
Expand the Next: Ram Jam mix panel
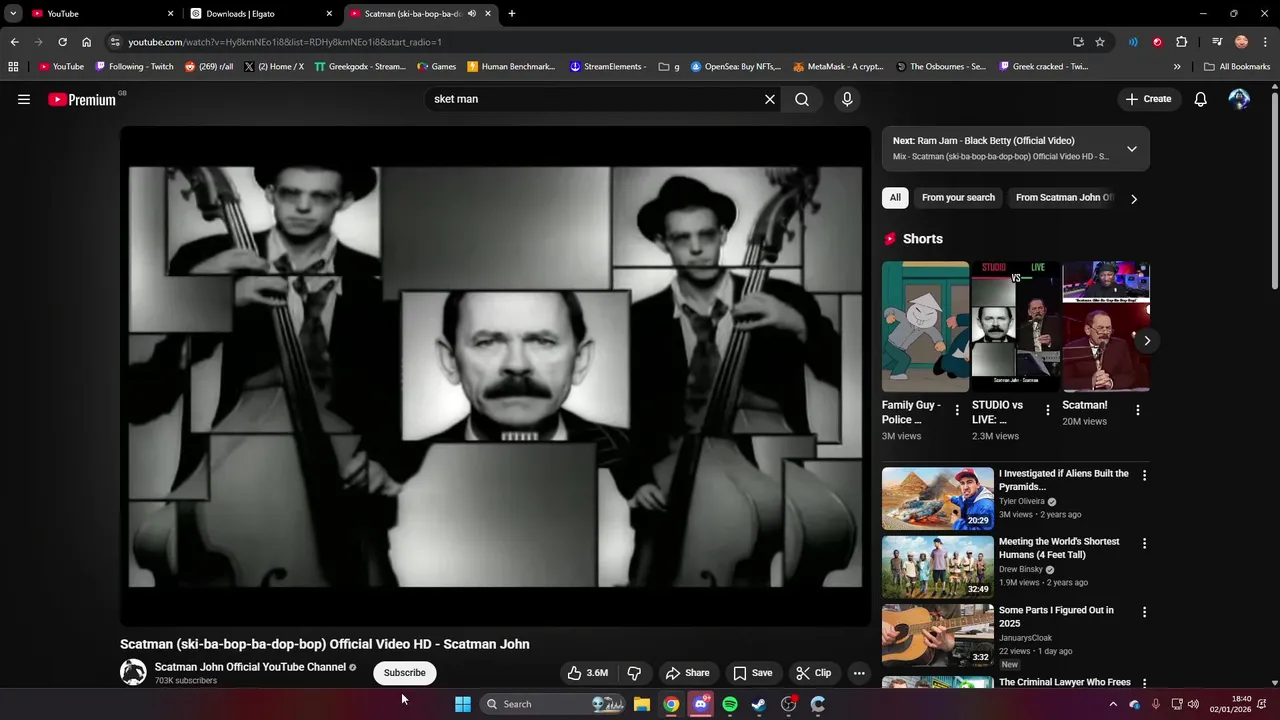pyautogui.click(x=1132, y=149)
